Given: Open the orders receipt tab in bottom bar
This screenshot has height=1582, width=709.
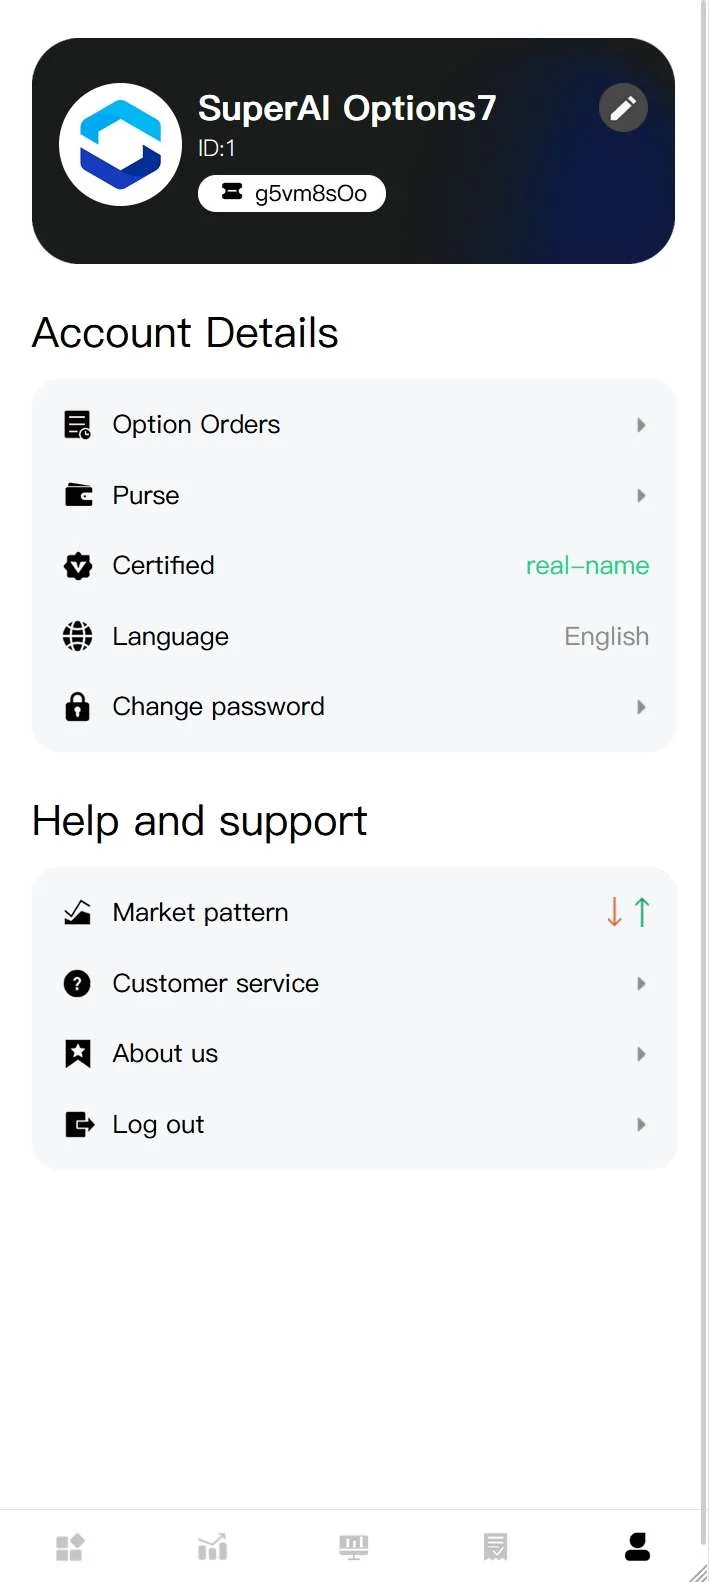Looking at the screenshot, I should click(495, 1547).
